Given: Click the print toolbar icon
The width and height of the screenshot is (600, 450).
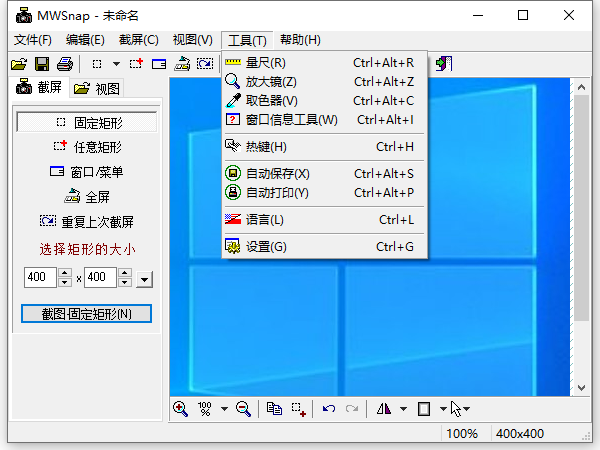Looking at the screenshot, I should 65,64.
